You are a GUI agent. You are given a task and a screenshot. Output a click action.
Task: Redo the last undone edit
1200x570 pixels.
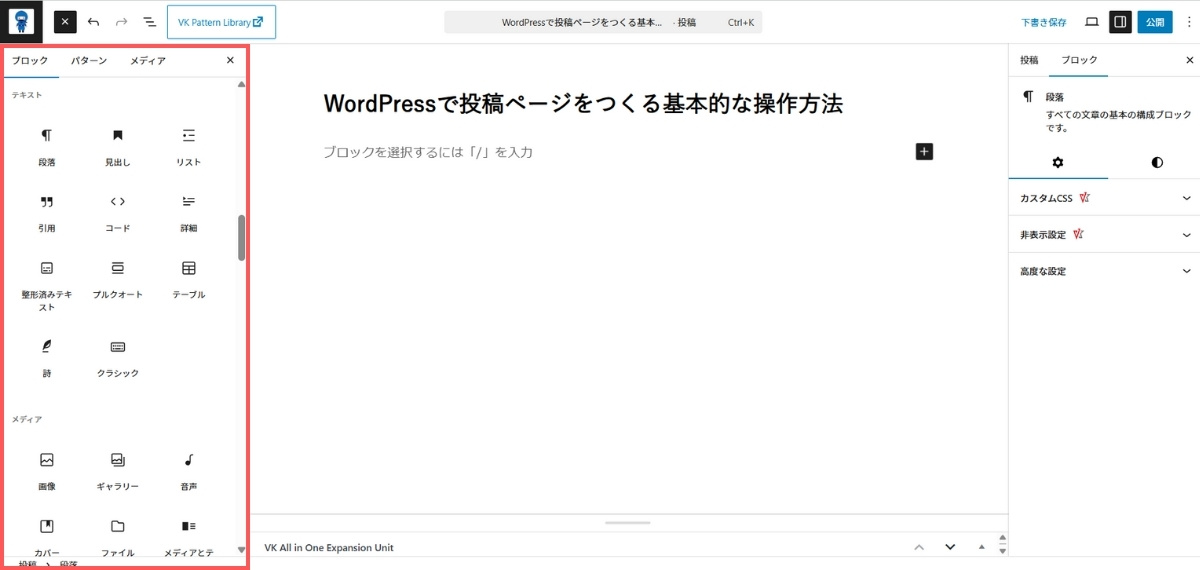121,21
